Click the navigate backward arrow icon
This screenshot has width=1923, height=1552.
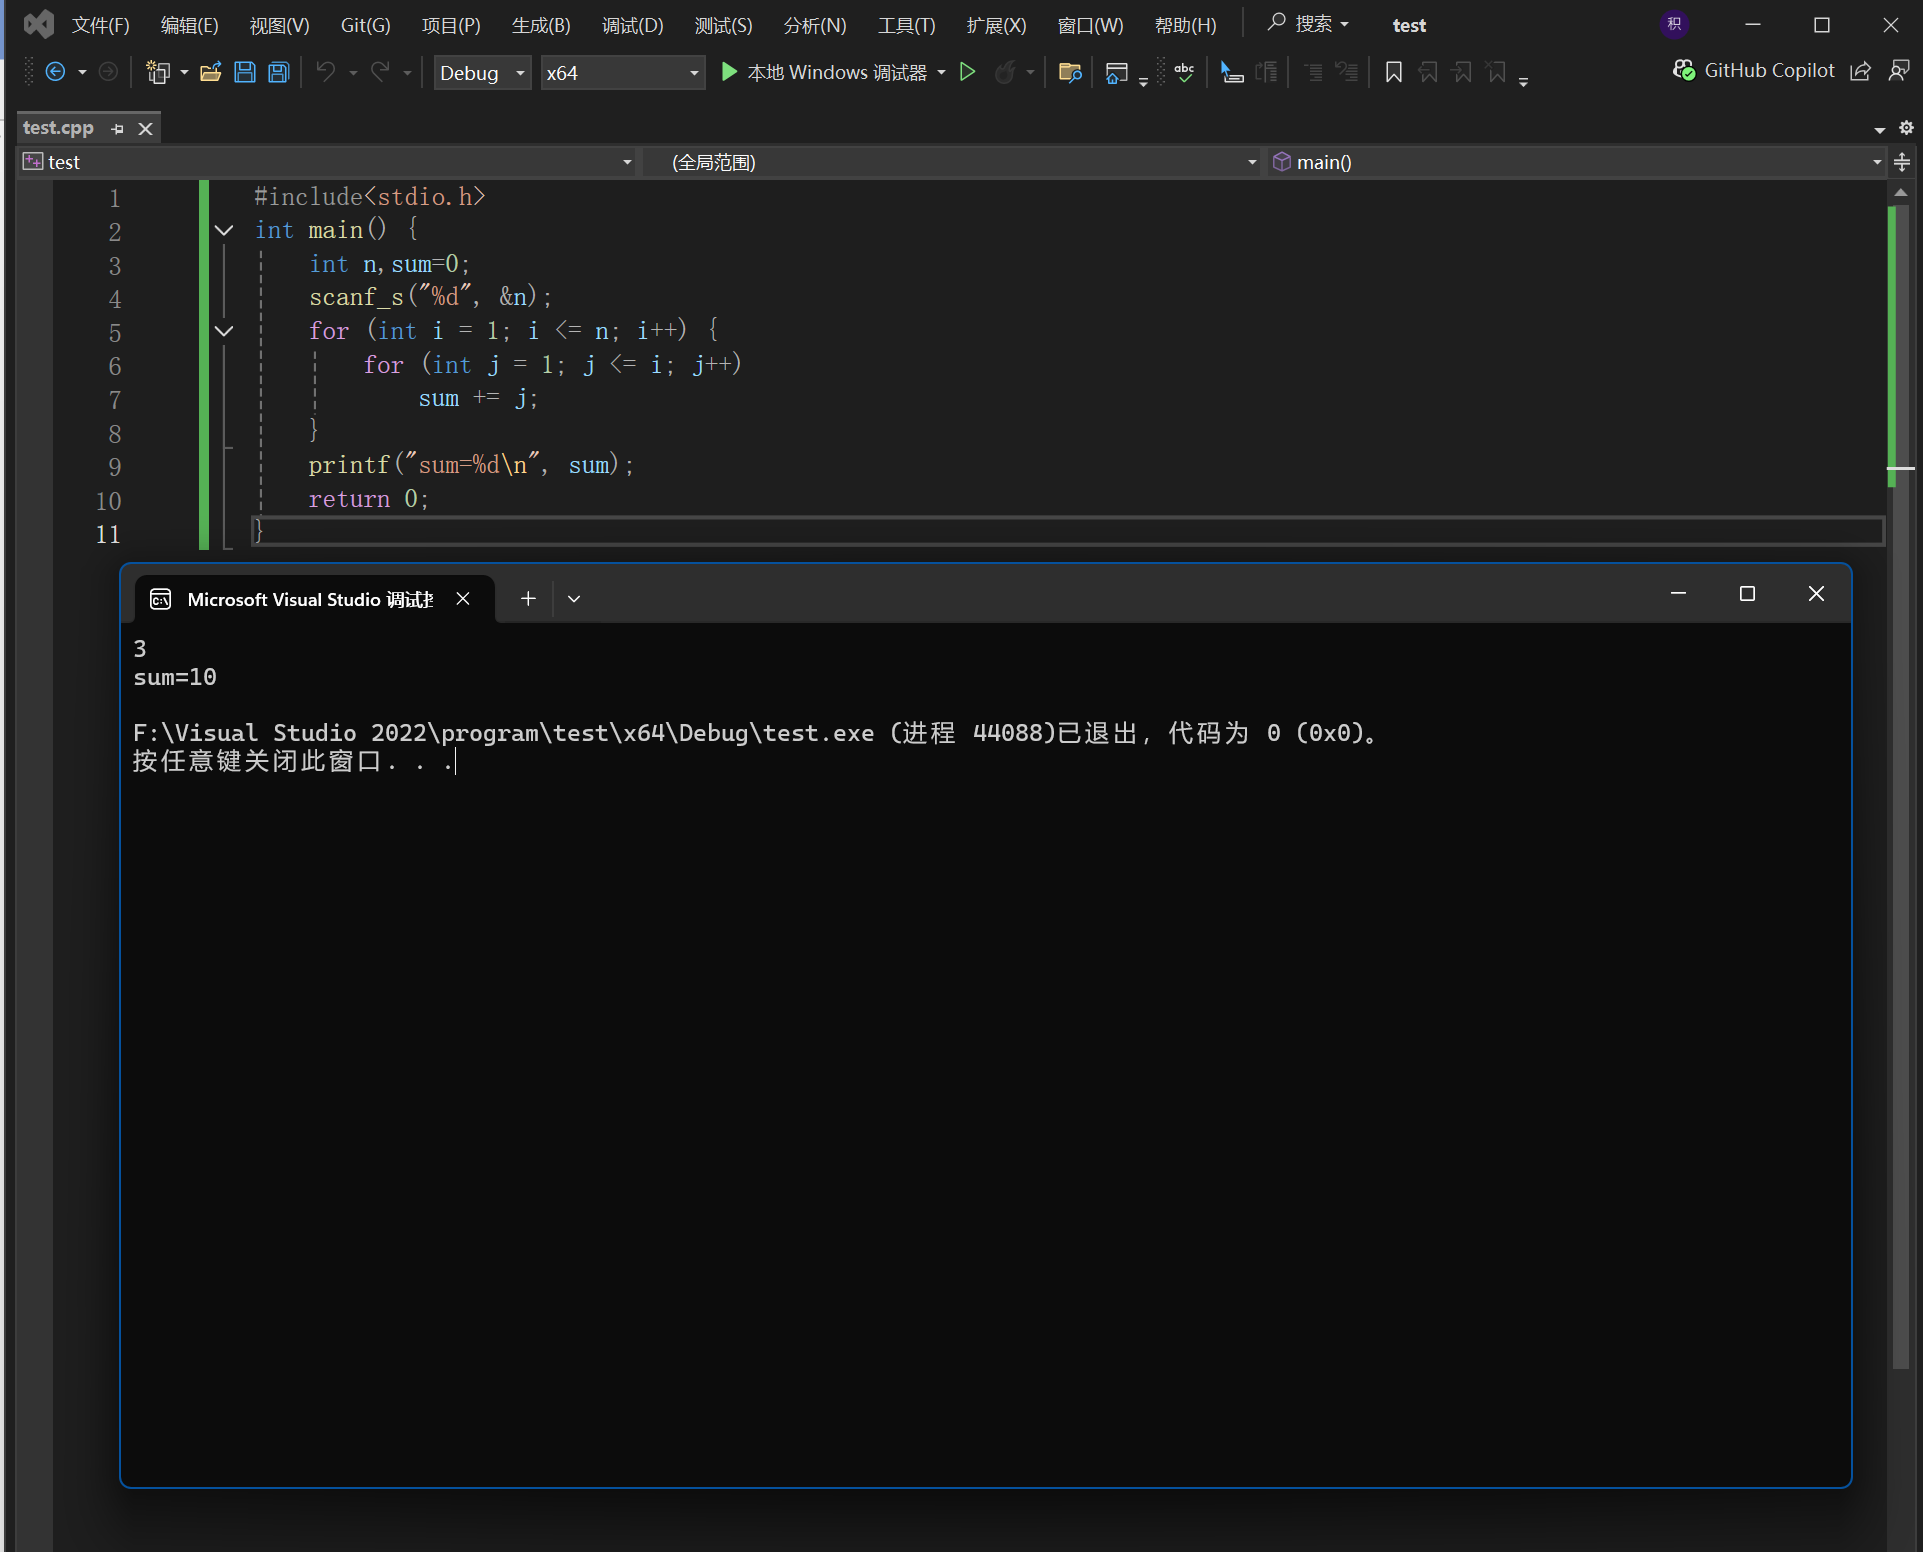(56, 72)
